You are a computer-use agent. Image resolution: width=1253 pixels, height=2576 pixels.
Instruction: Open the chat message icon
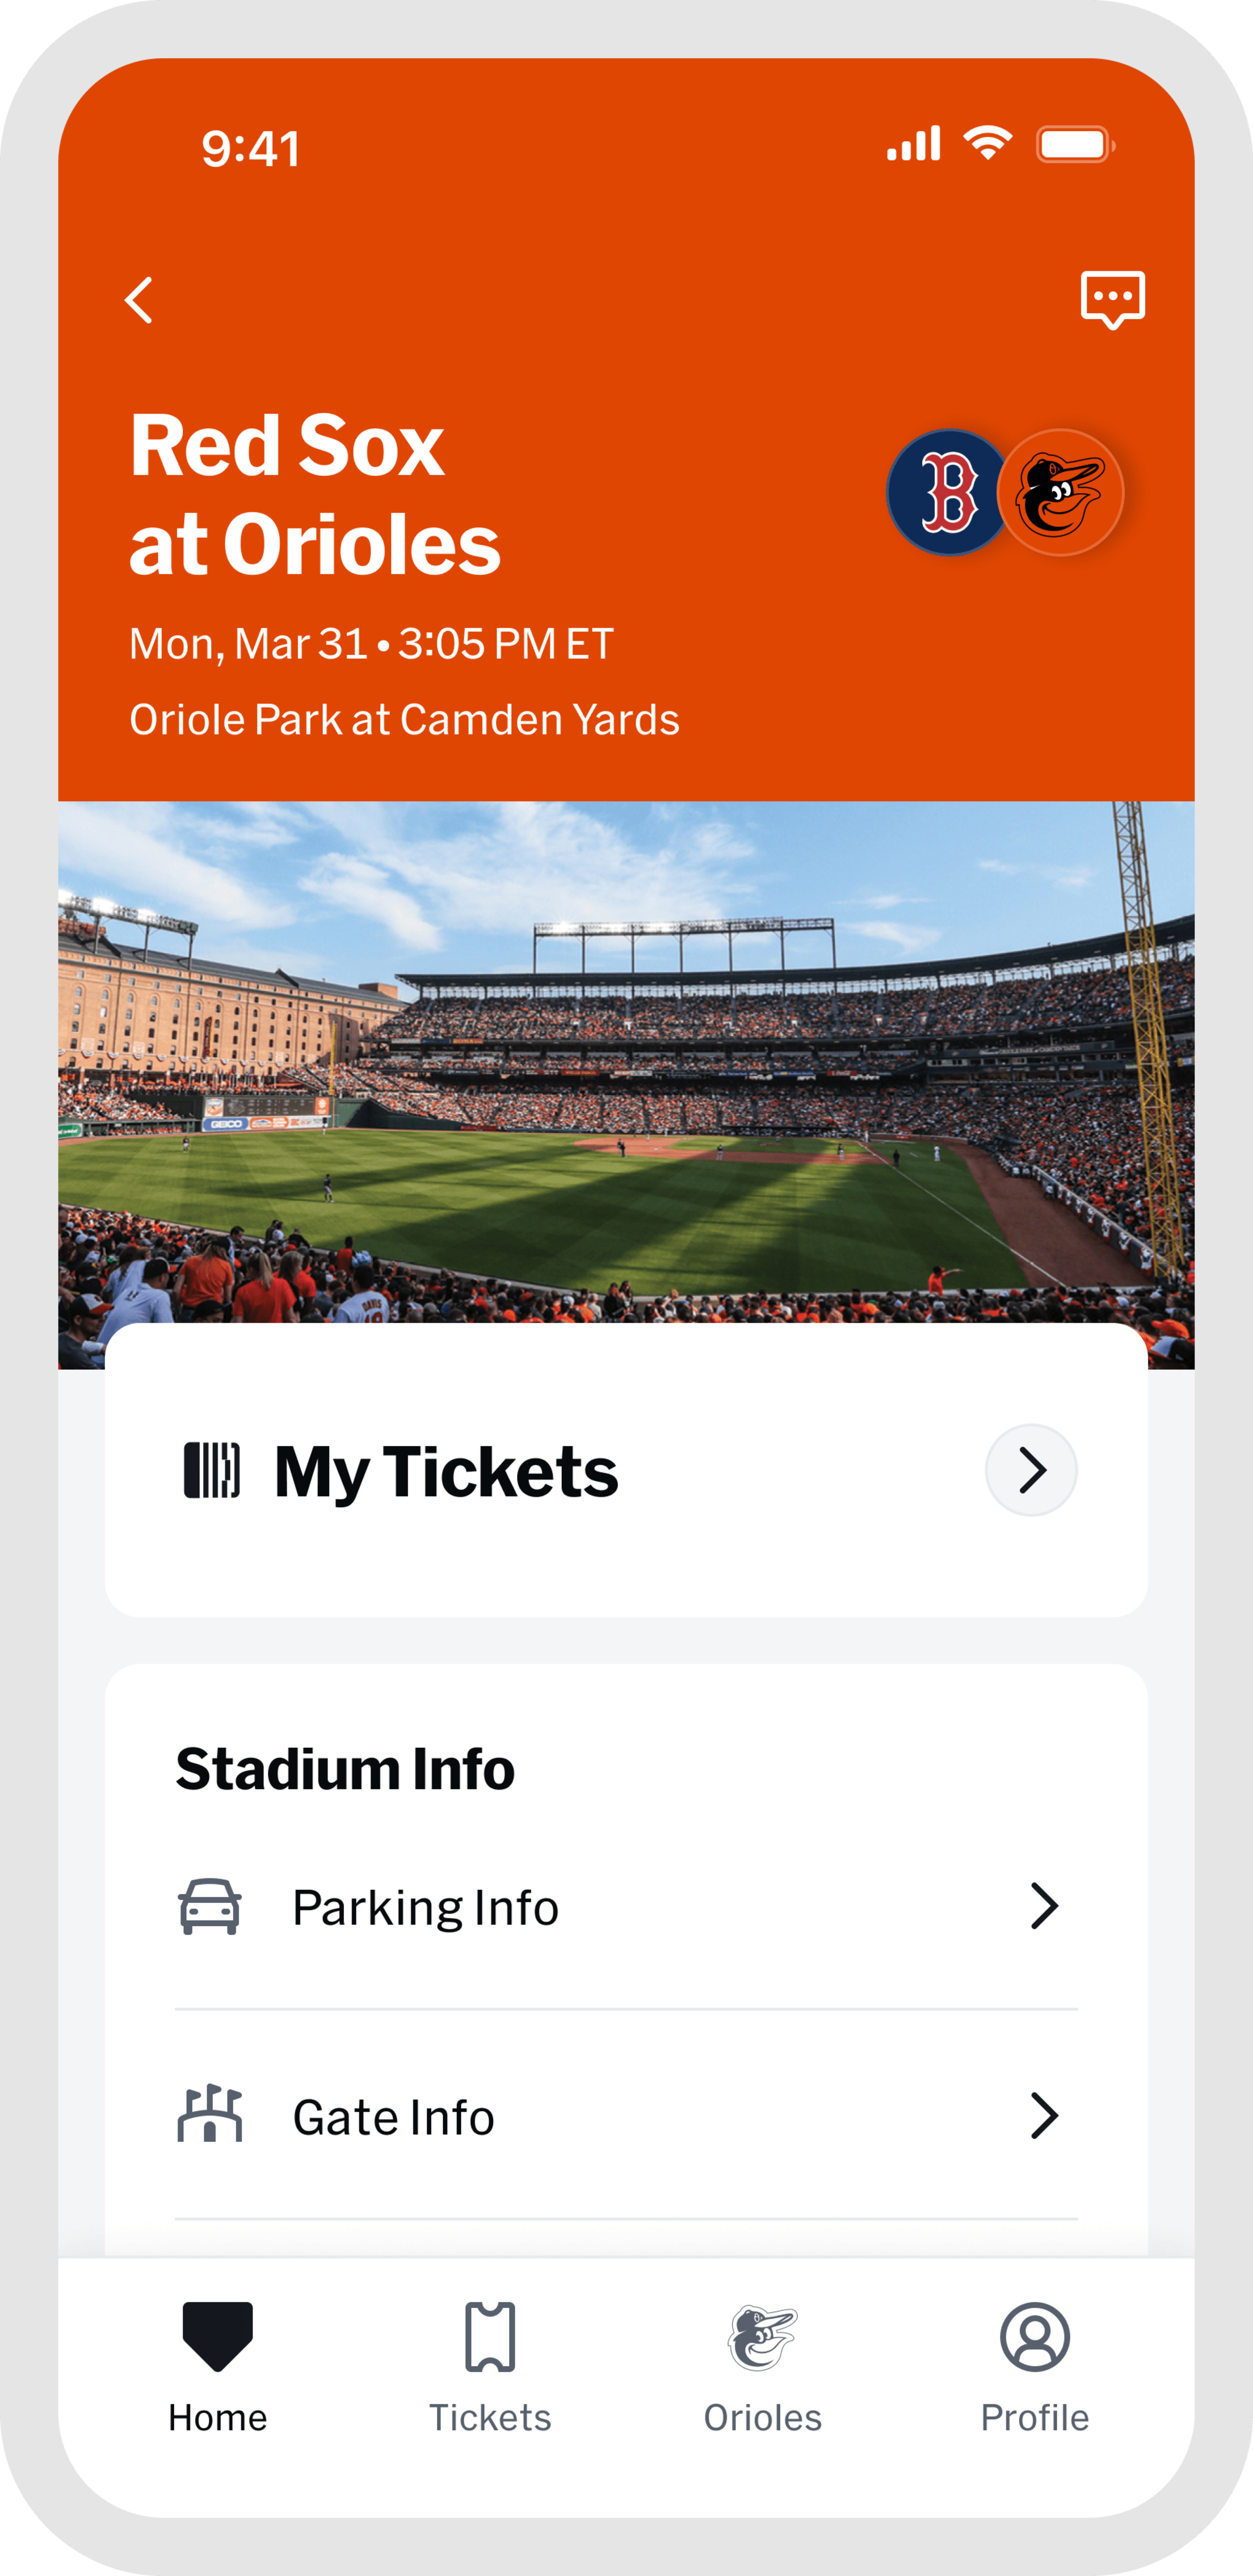1112,299
